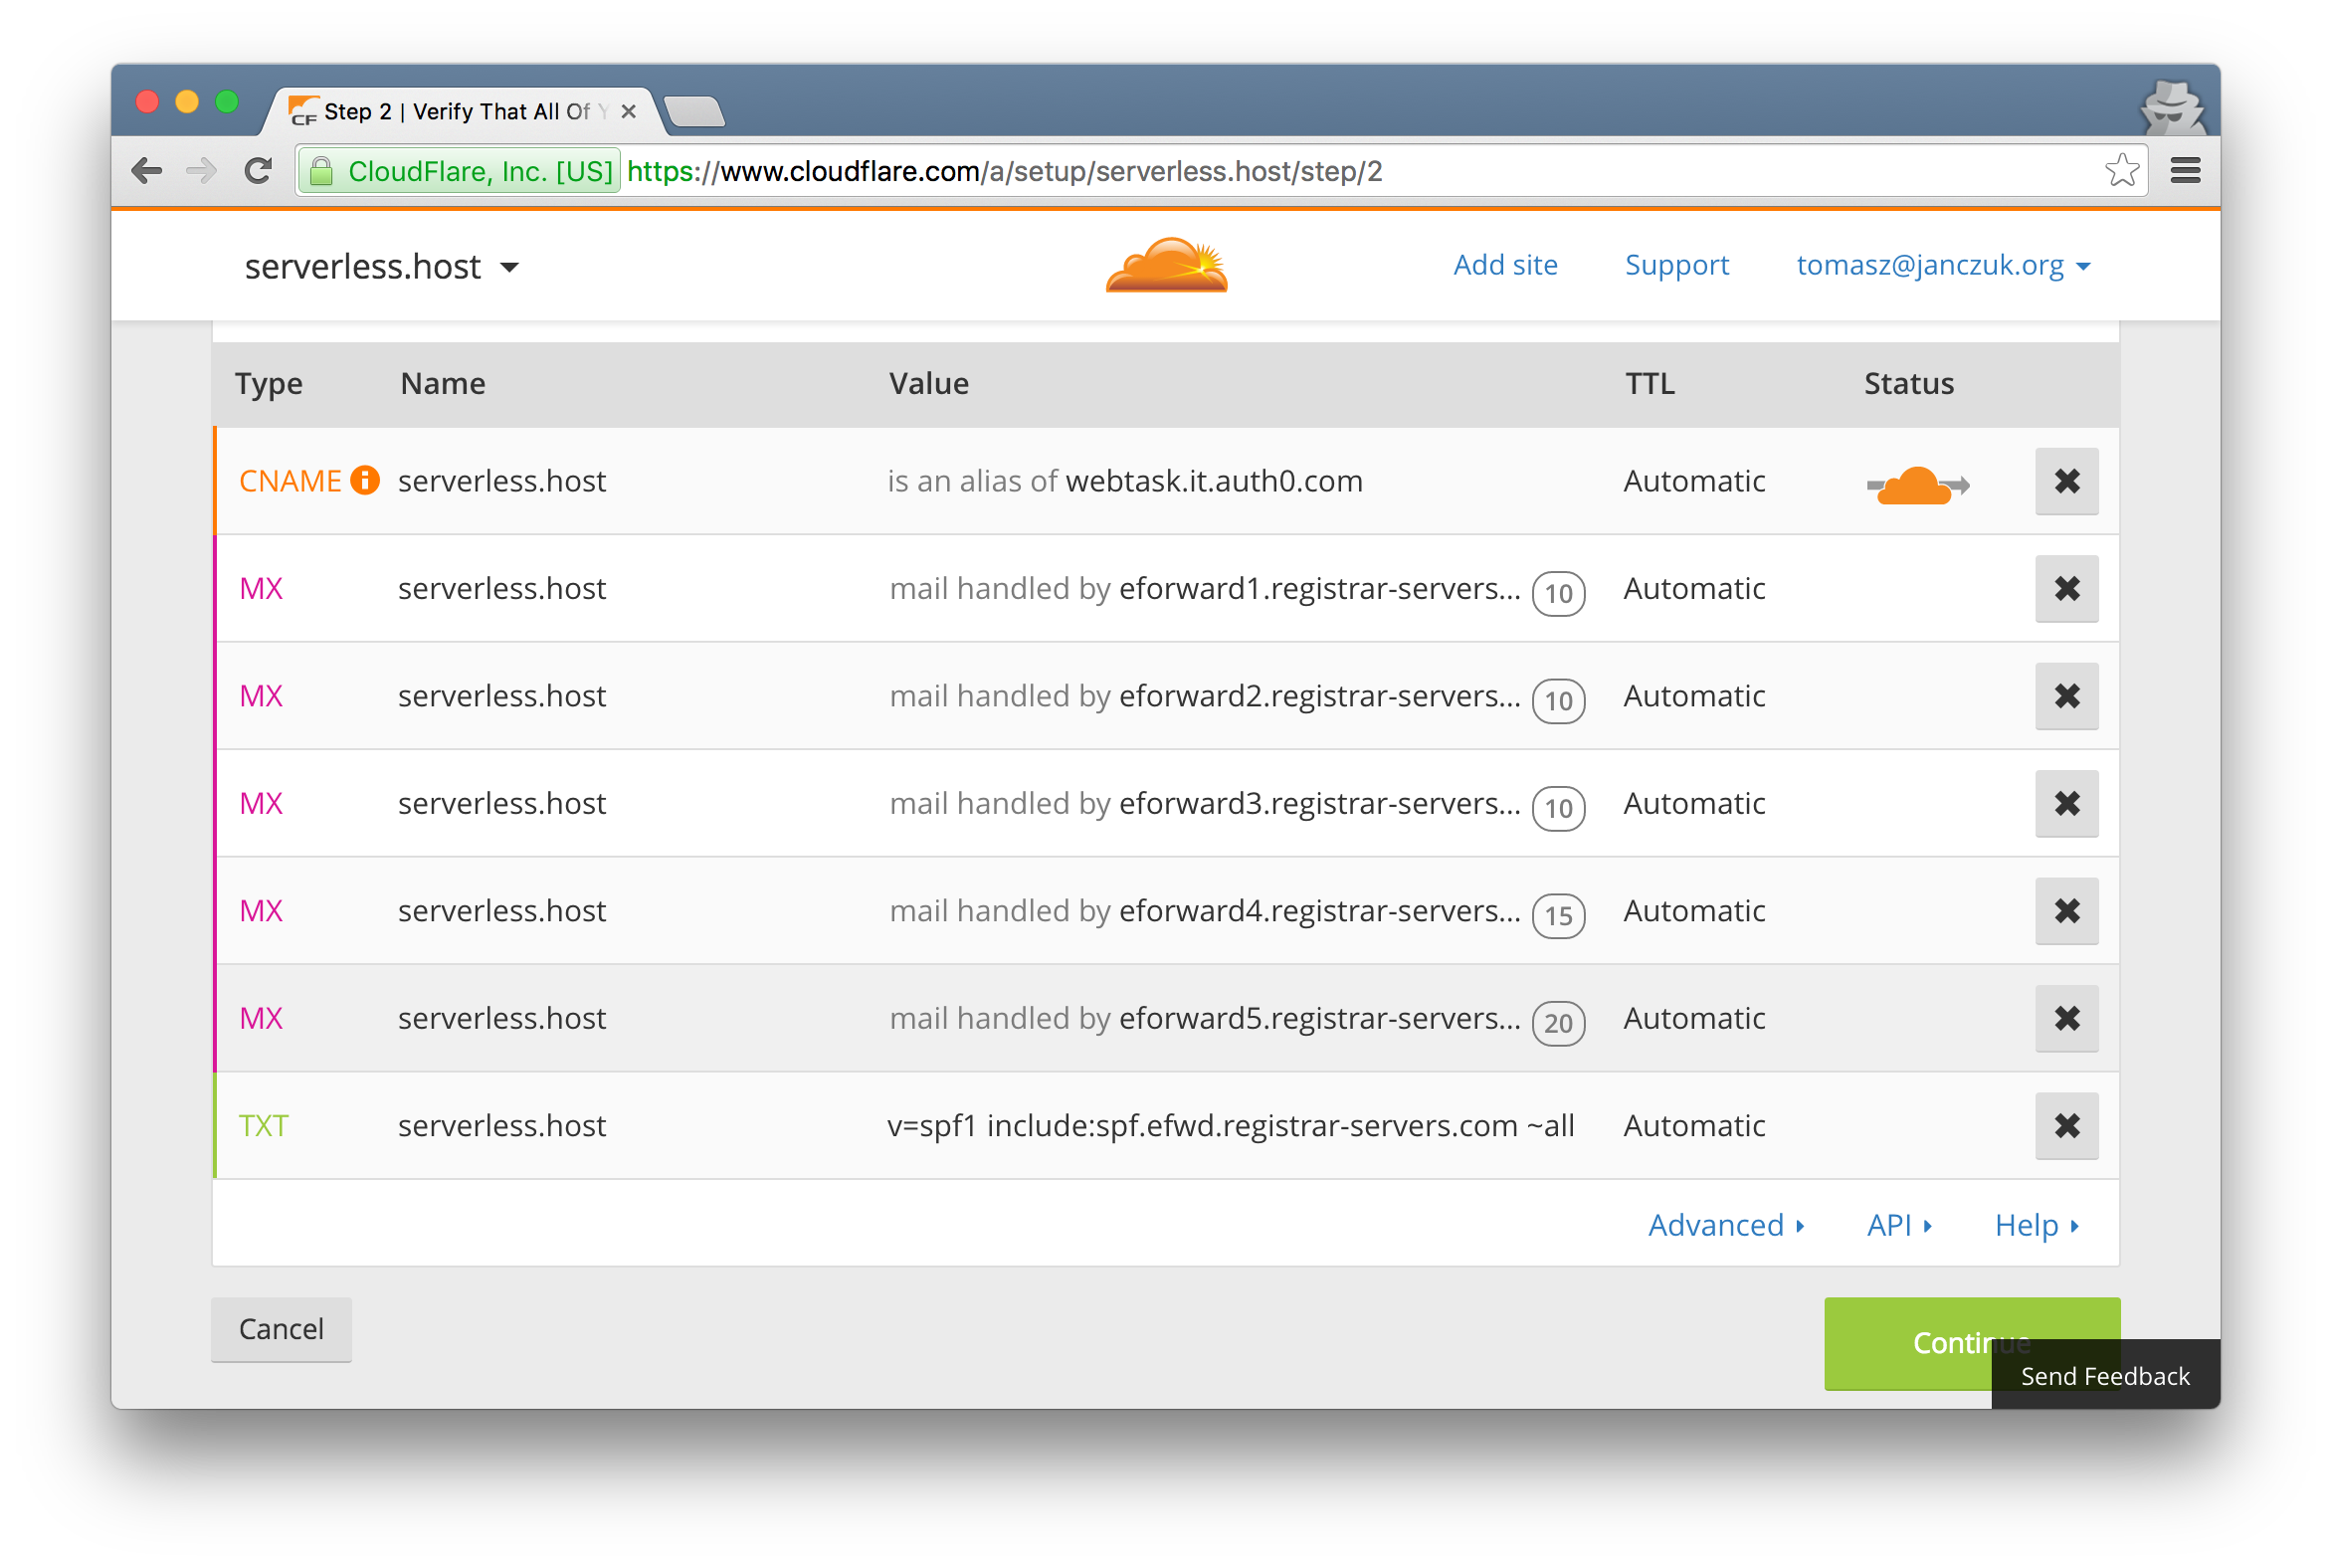
Task: Toggle Automatic TTL on TXT record
Action: [1690, 1125]
